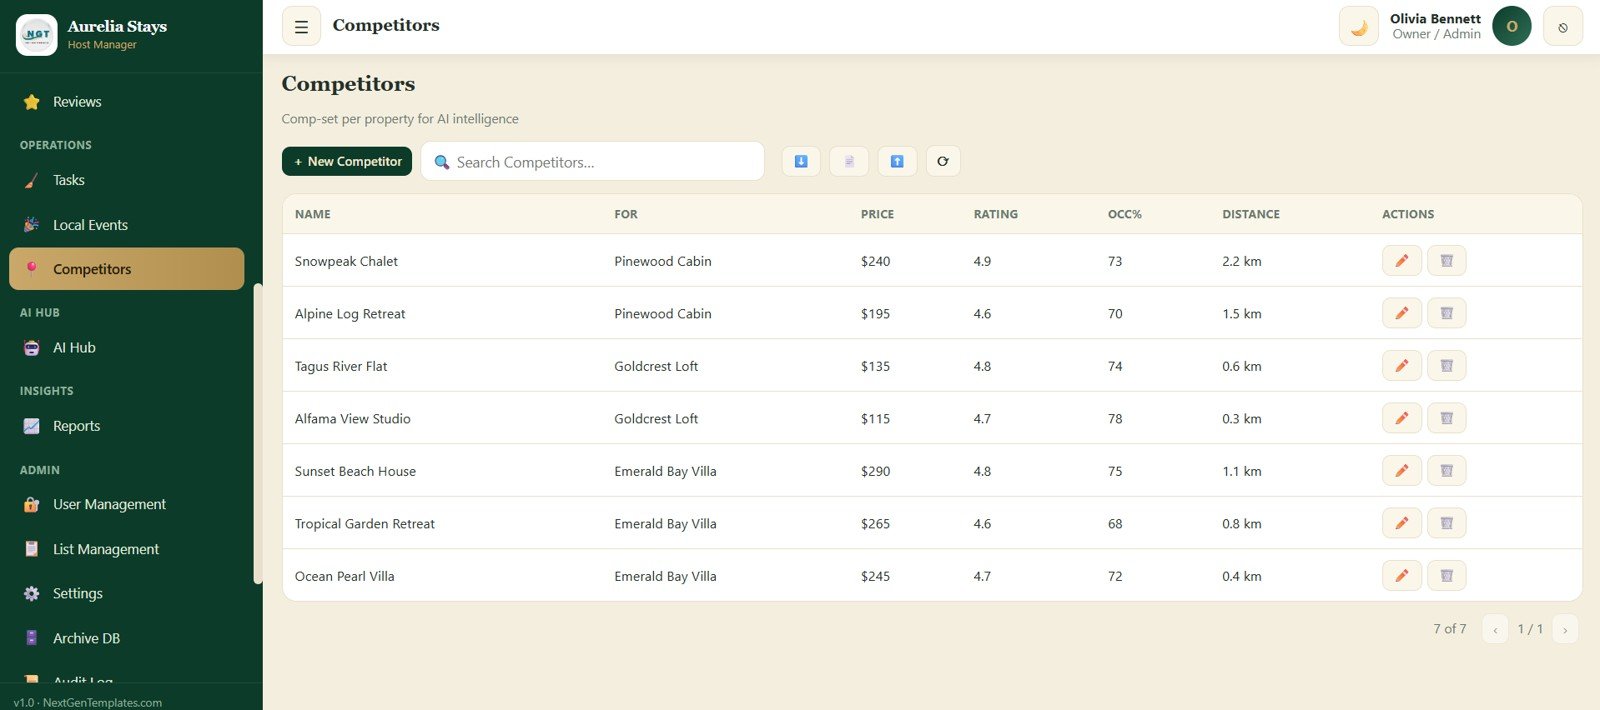Click the NextGenTemplates.com footer link

coord(102,703)
